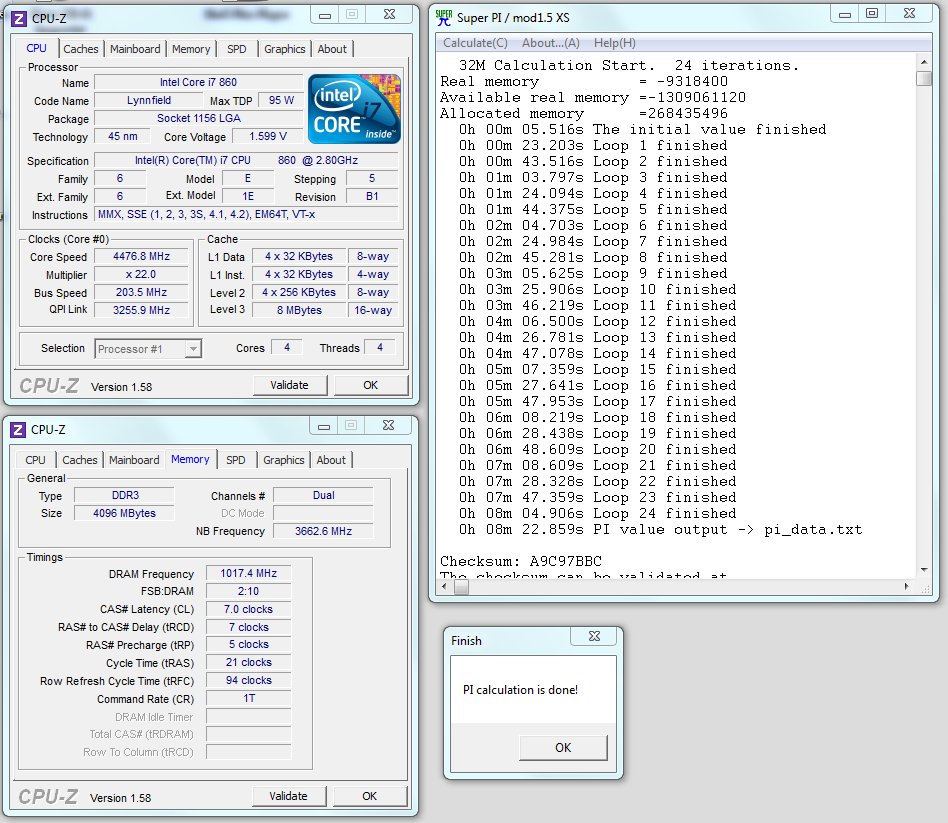Click the Package value Socket 1156 LGA
This screenshot has height=823, width=948.
point(198,119)
